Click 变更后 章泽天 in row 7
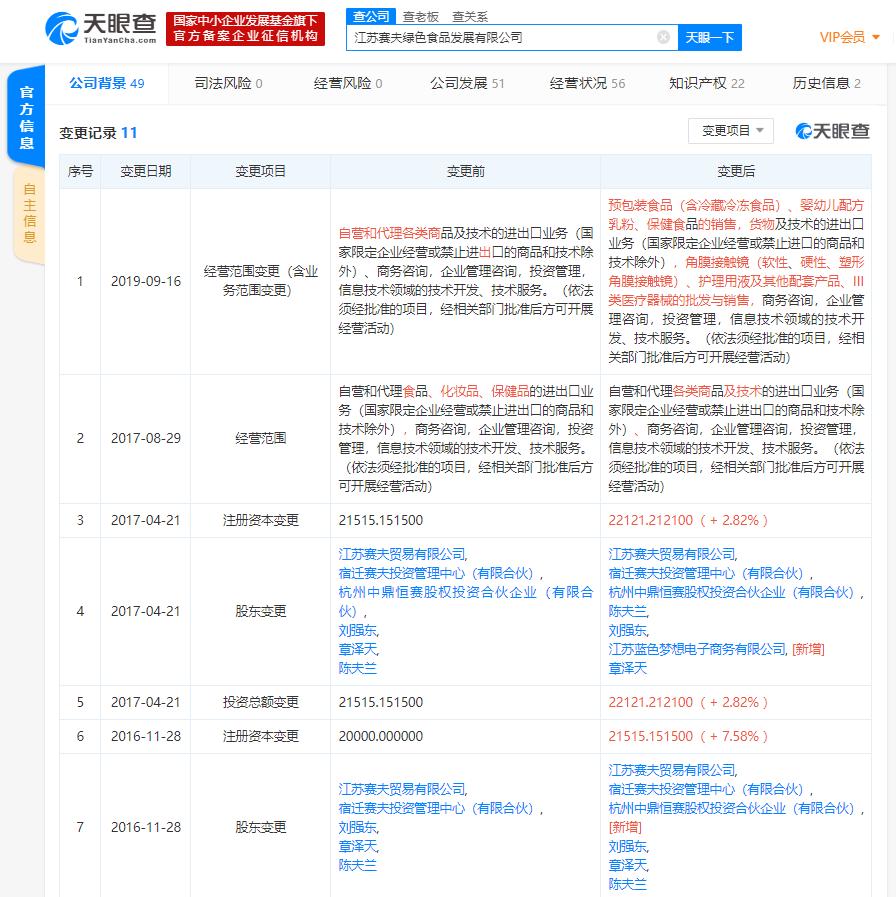 [628, 865]
